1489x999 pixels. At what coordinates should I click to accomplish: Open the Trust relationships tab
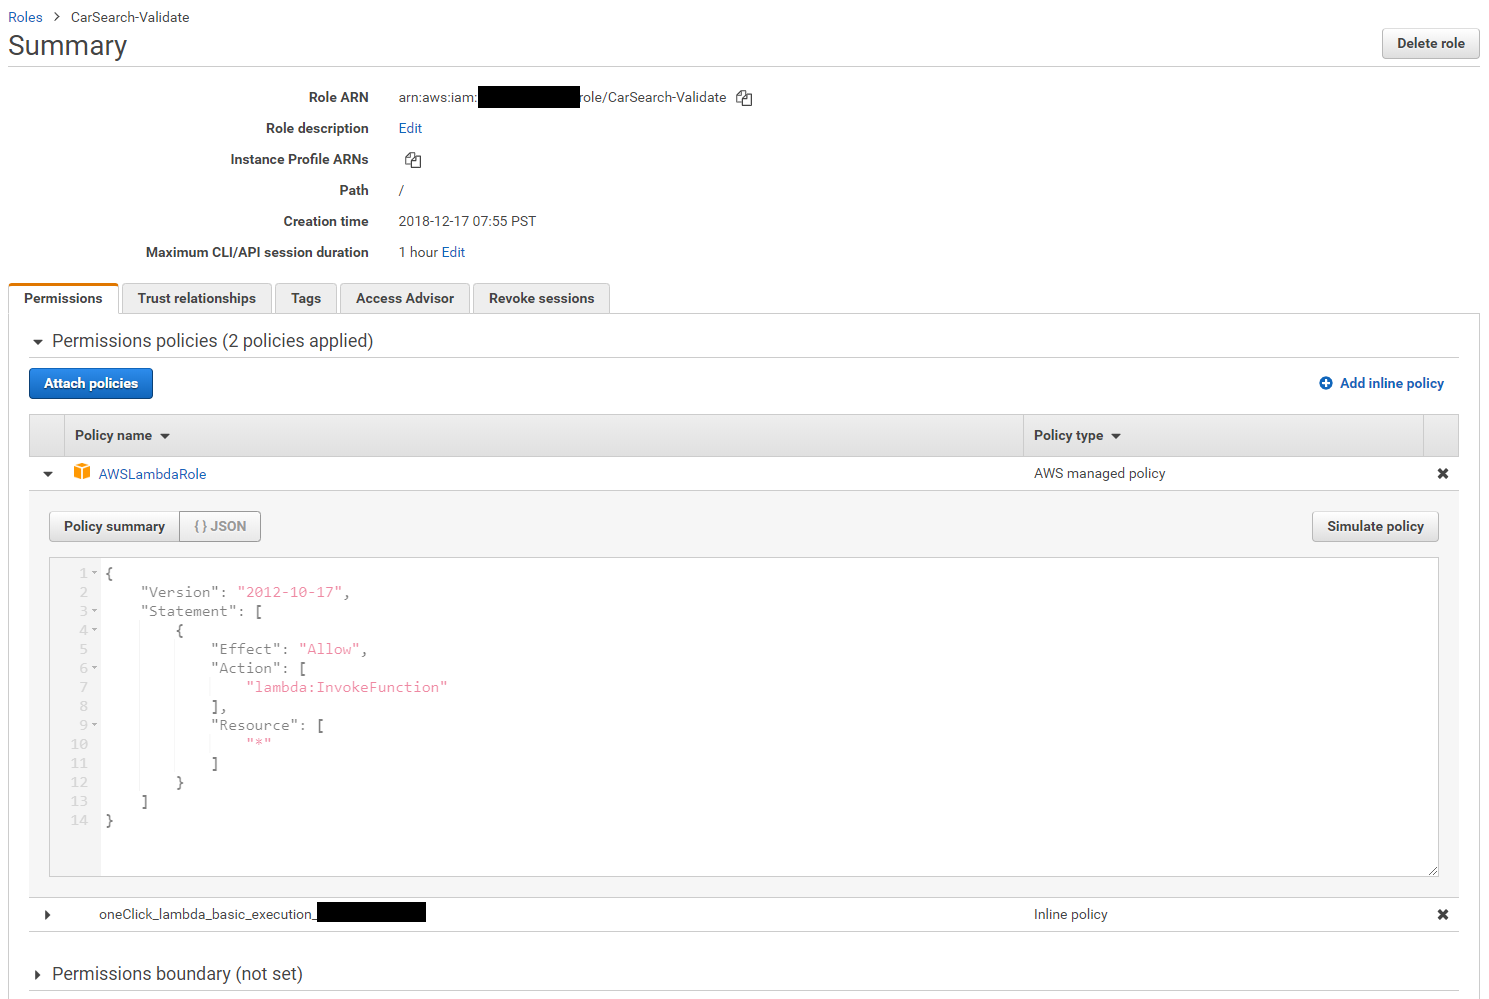197,298
